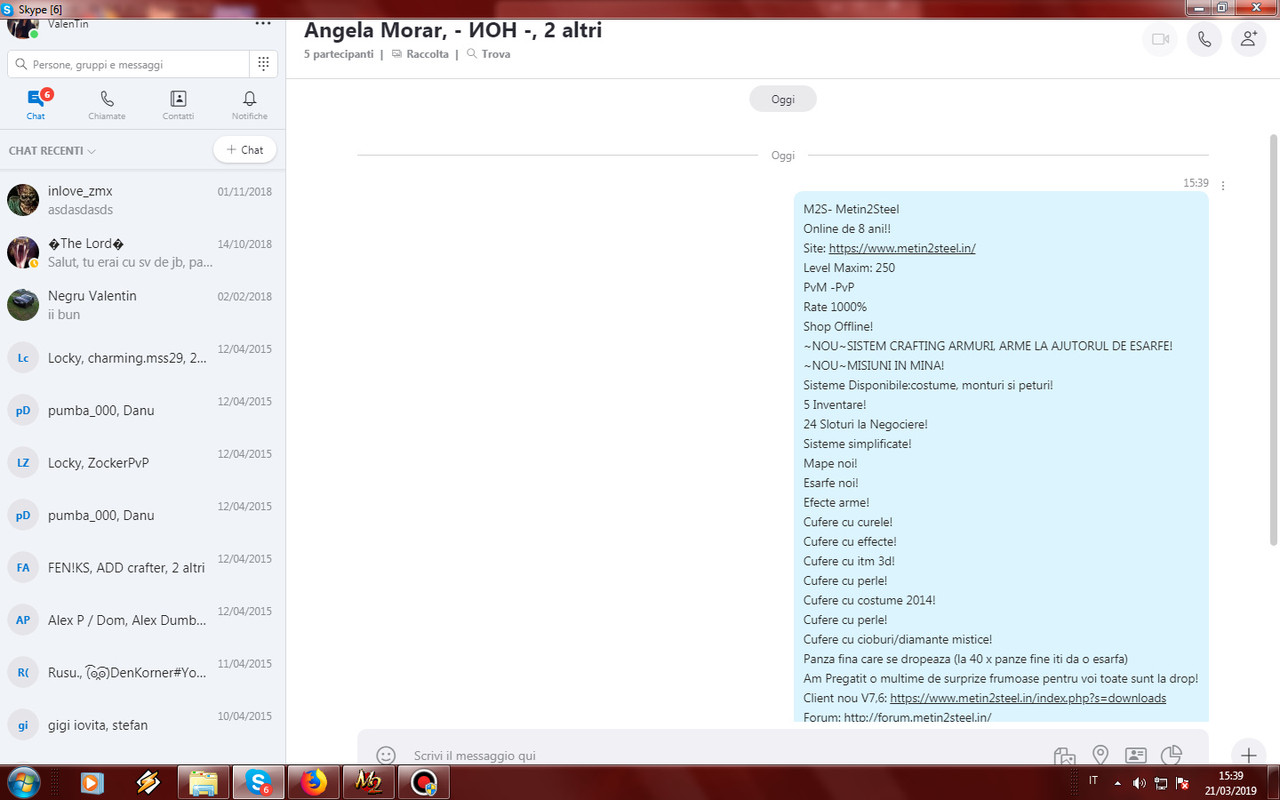The image size is (1280, 800).
Task: Open media player from taskbar
Action: click(x=91, y=783)
